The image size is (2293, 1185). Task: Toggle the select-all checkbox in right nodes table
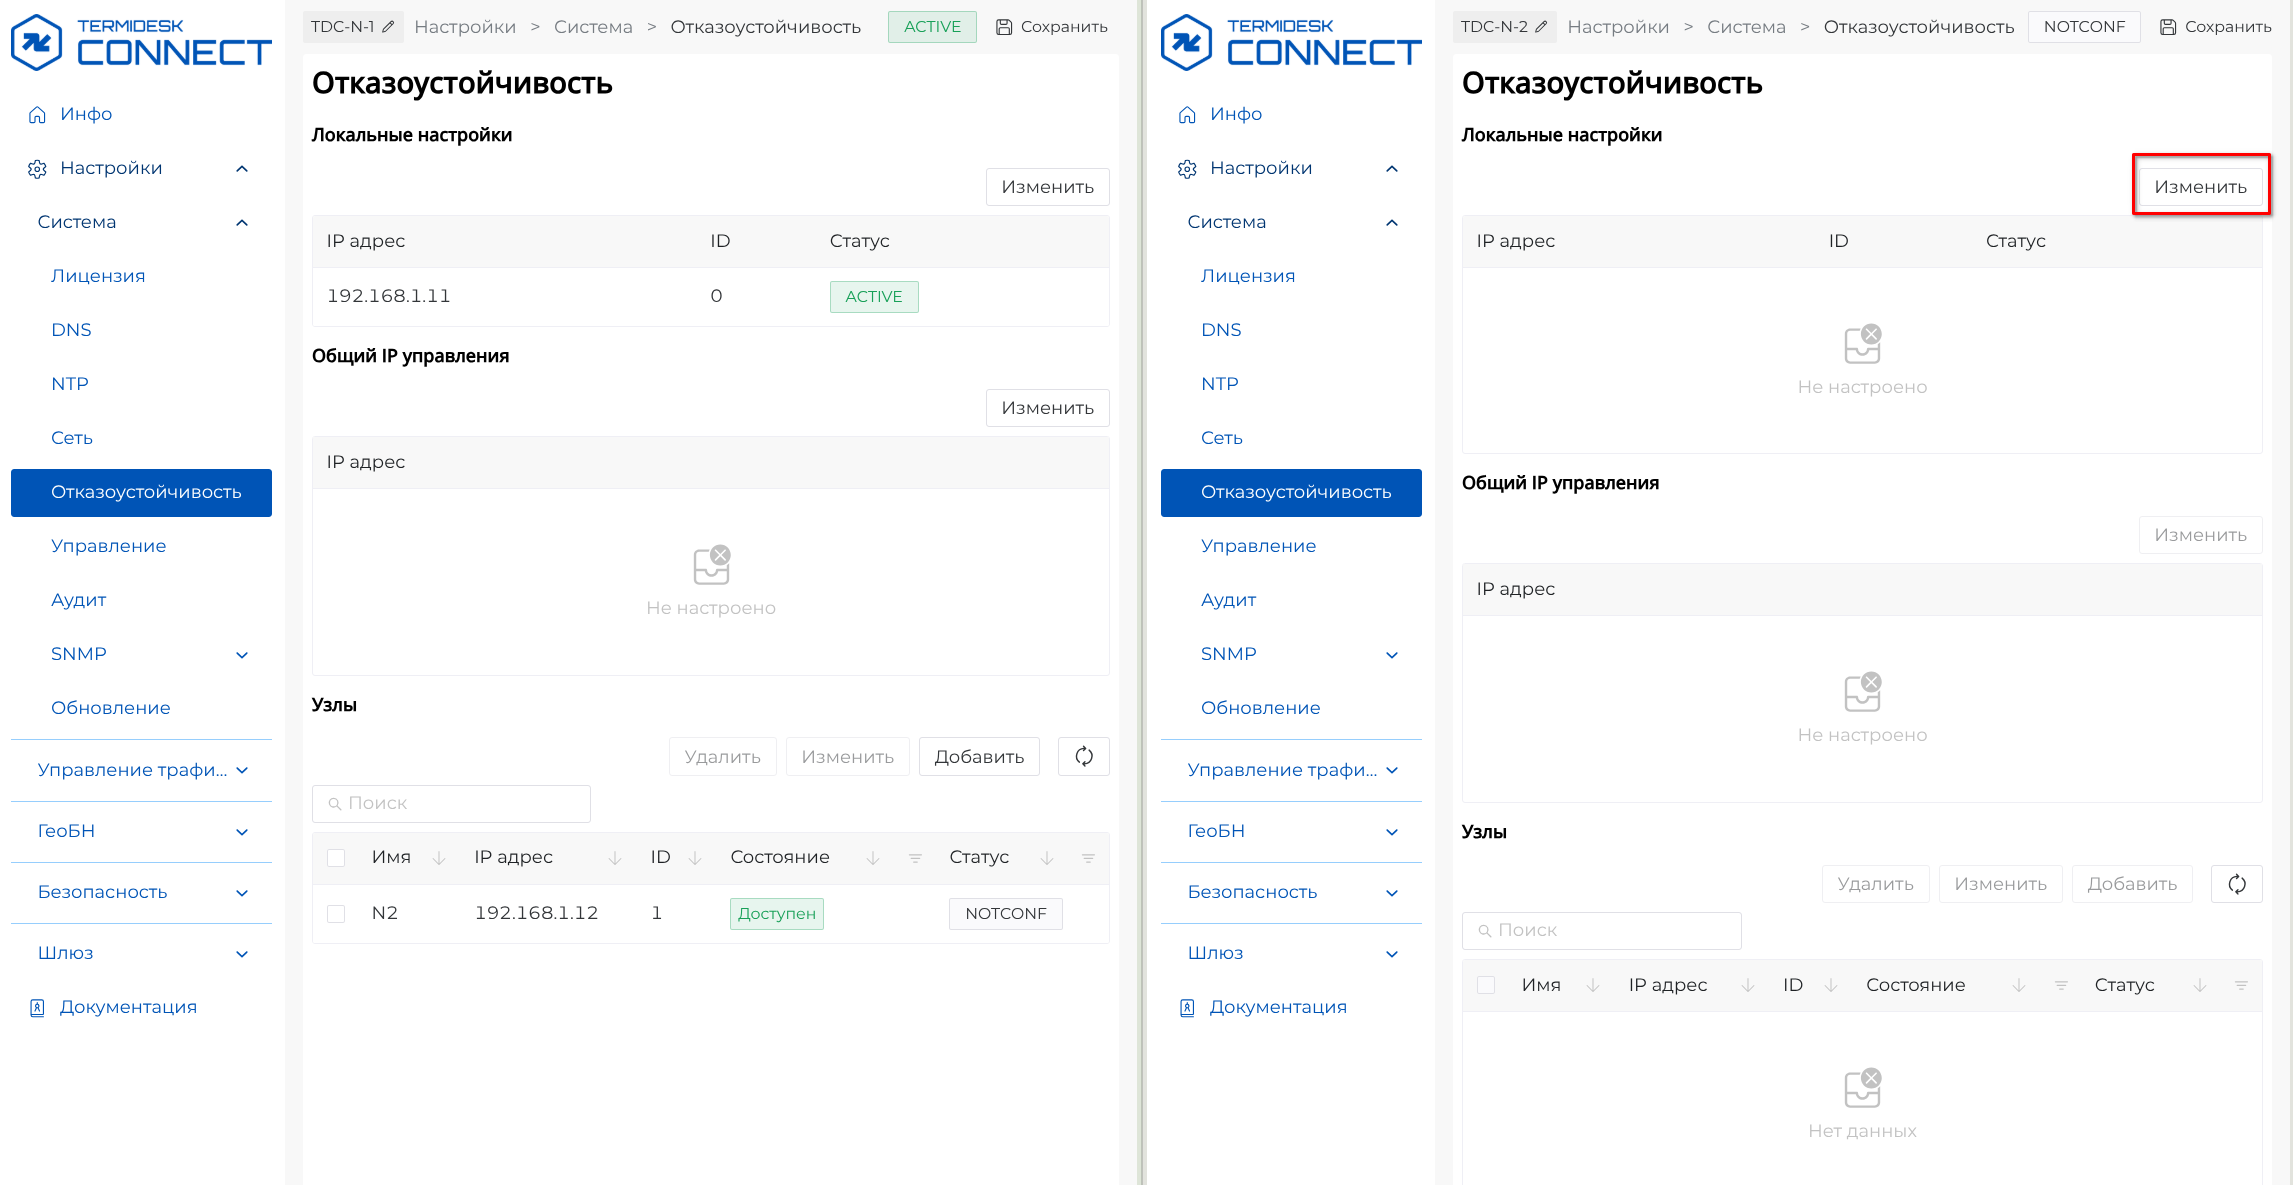click(x=1486, y=985)
